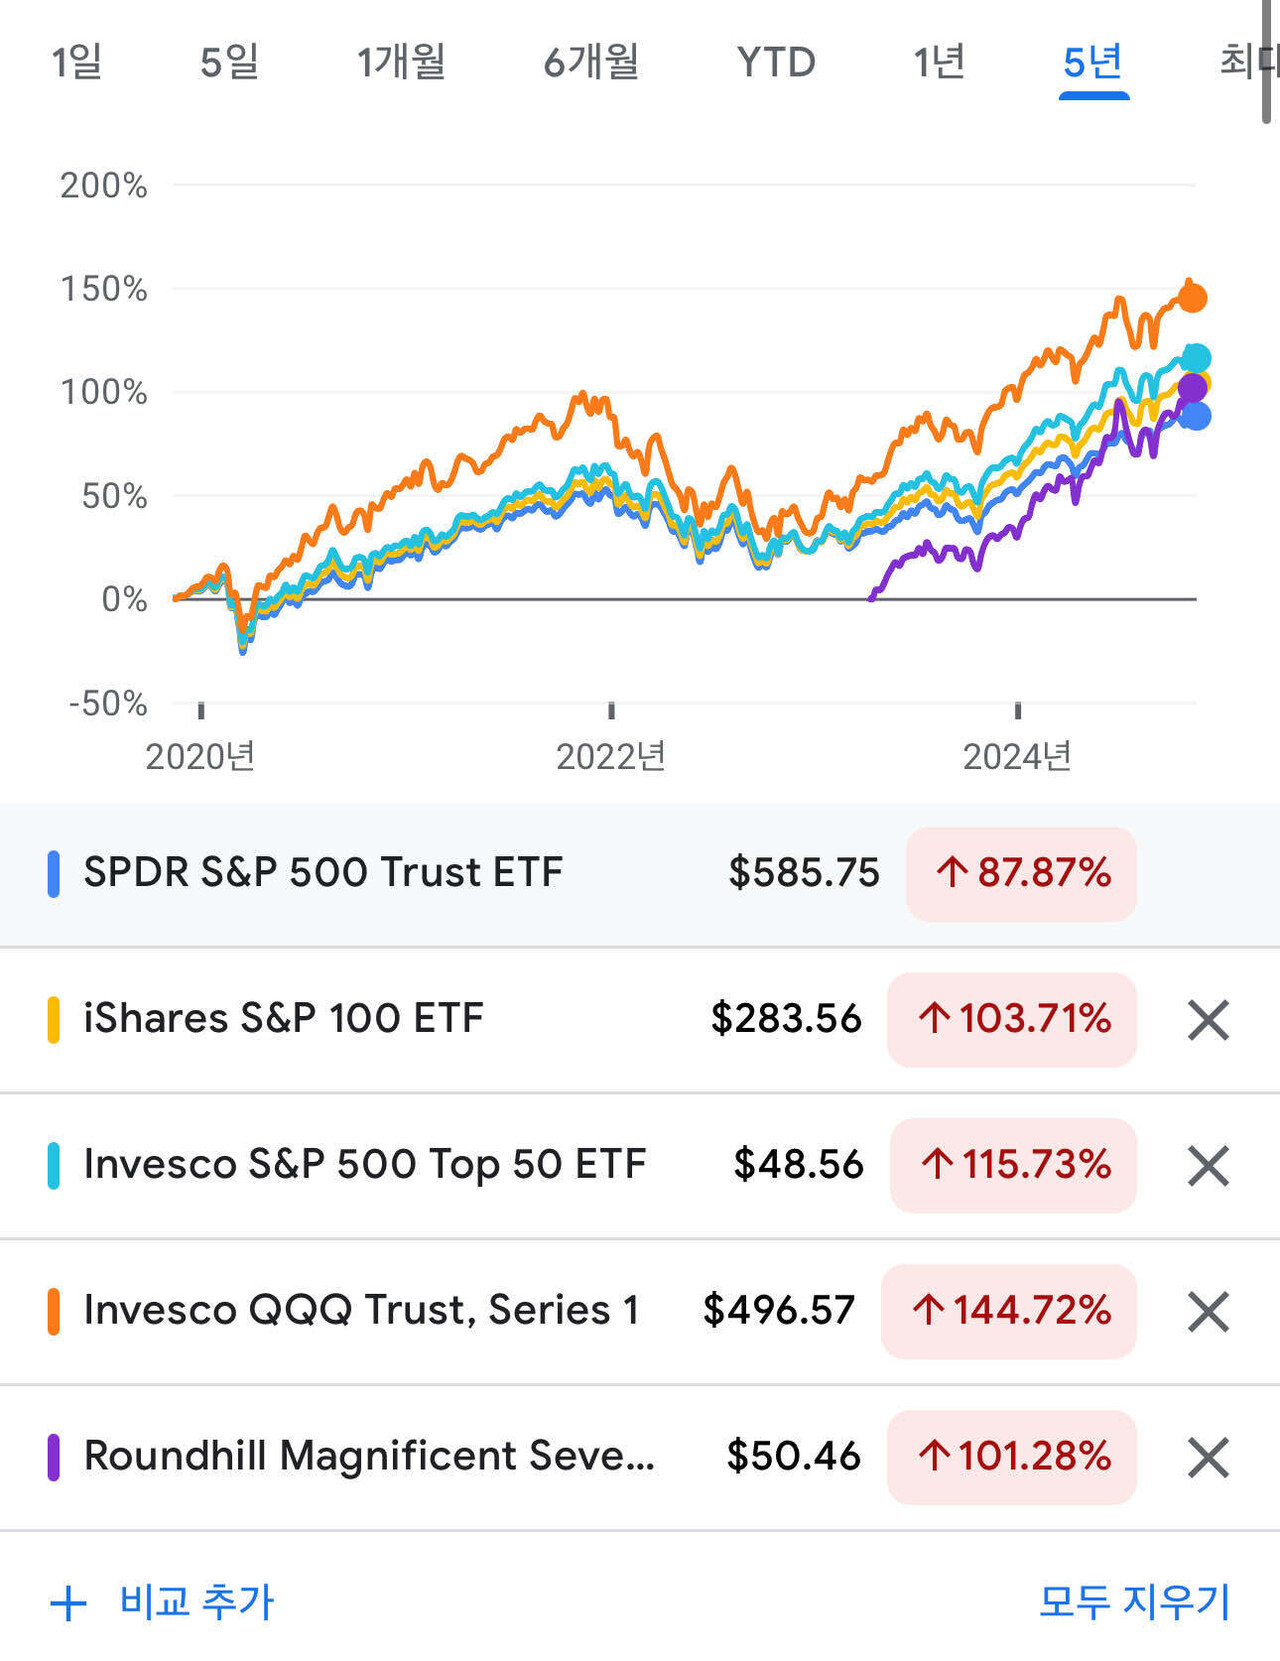Click the 144.72% change badge for QQQ

tap(1009, 1311)
